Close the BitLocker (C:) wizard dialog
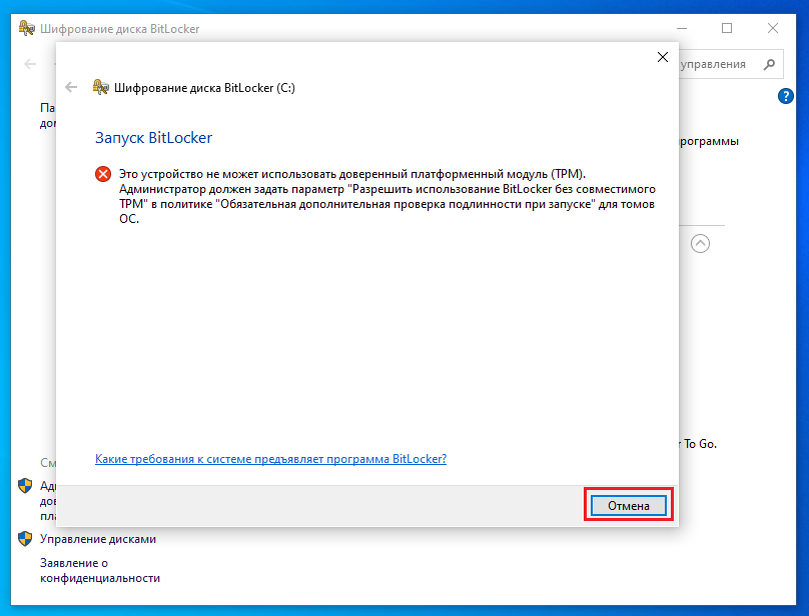809x616 pixels. coord(662,57)
